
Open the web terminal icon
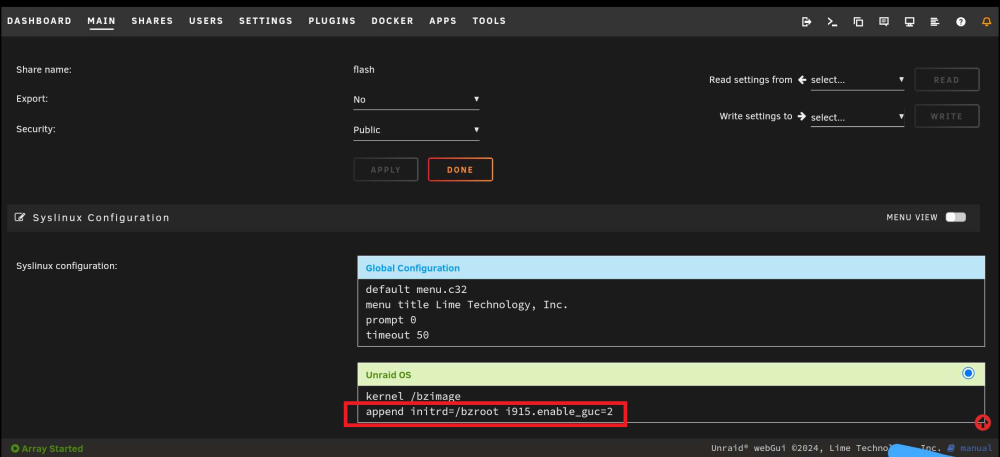tap(832, 22)
